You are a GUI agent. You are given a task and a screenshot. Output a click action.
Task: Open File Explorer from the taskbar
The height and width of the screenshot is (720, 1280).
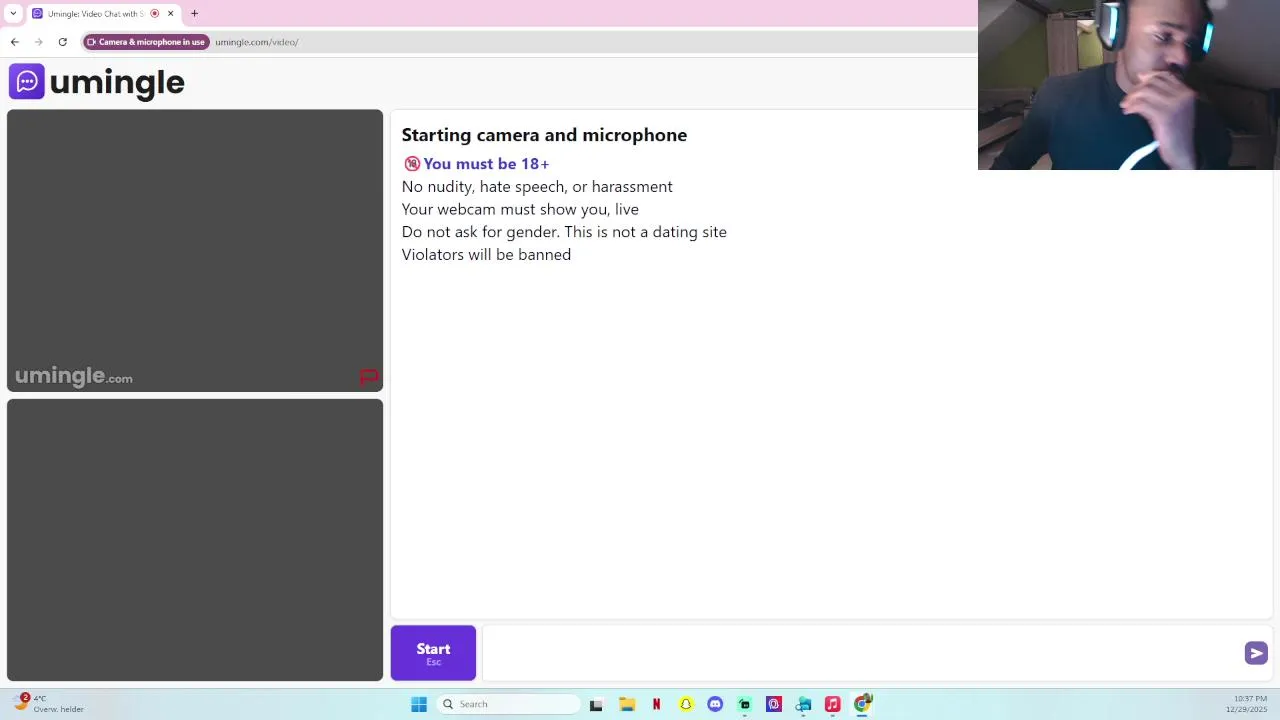[627, 704]
